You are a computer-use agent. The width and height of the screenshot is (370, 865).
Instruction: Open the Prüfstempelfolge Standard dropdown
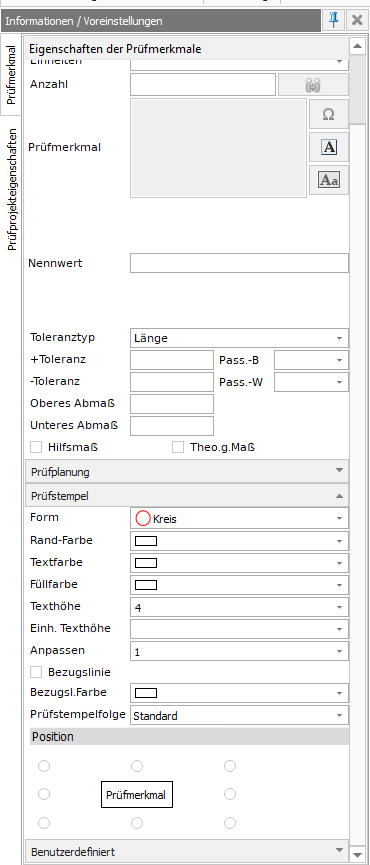click(x=239, y=716)
